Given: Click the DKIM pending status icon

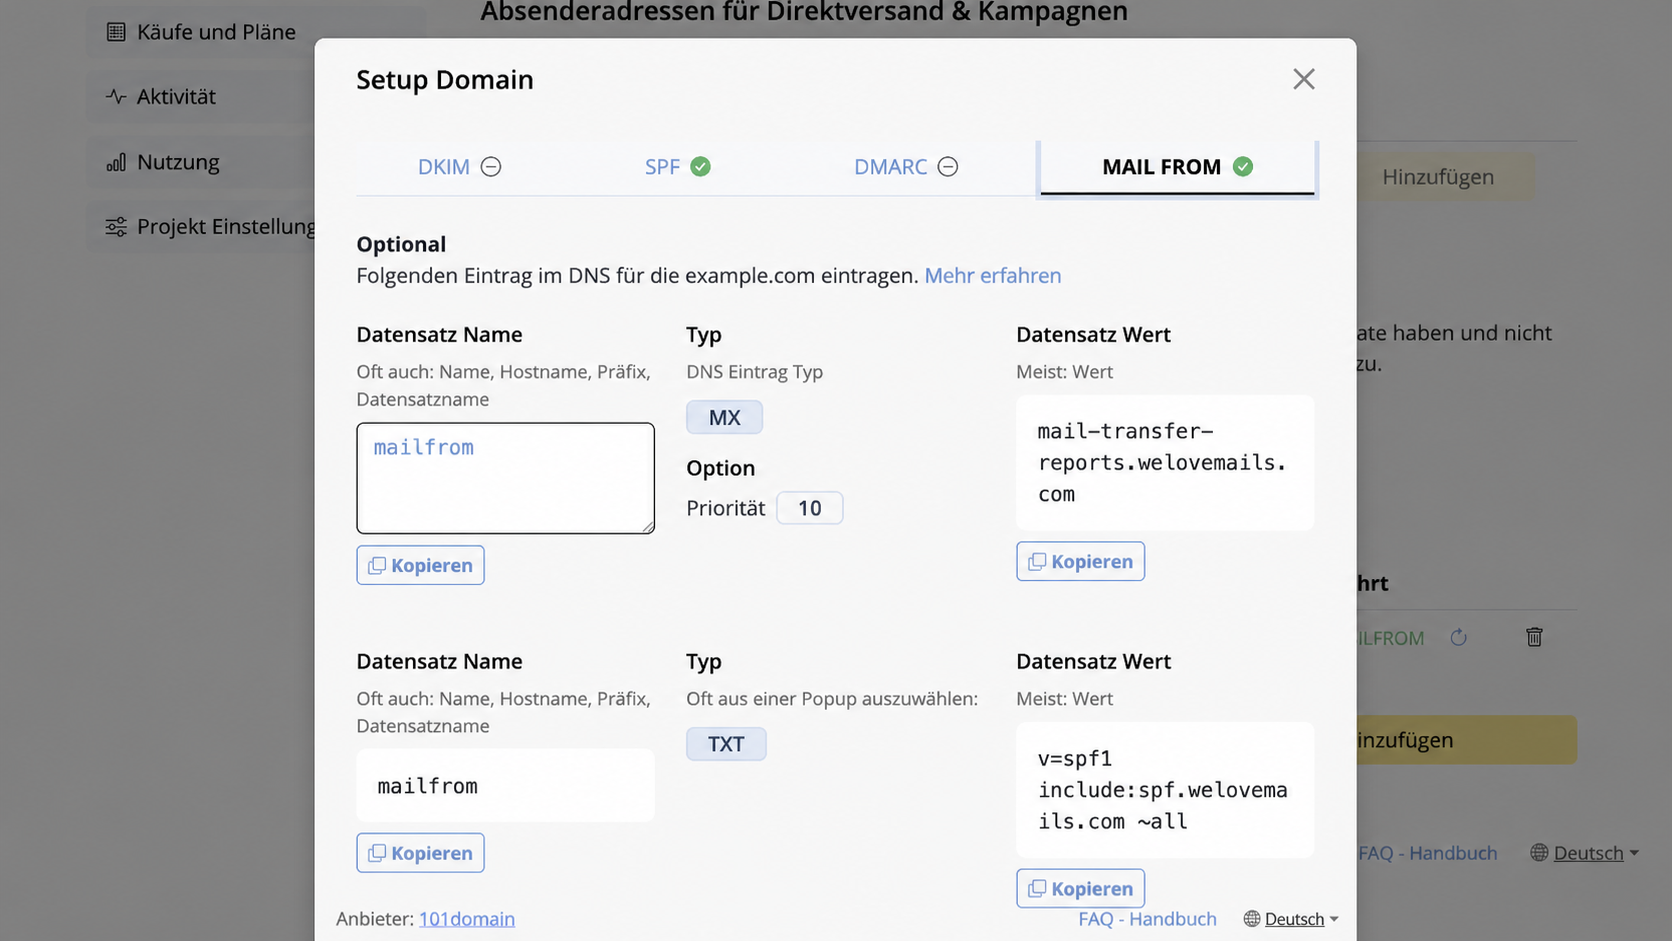Looking at the screenshot, I should [x=491, y=167].
